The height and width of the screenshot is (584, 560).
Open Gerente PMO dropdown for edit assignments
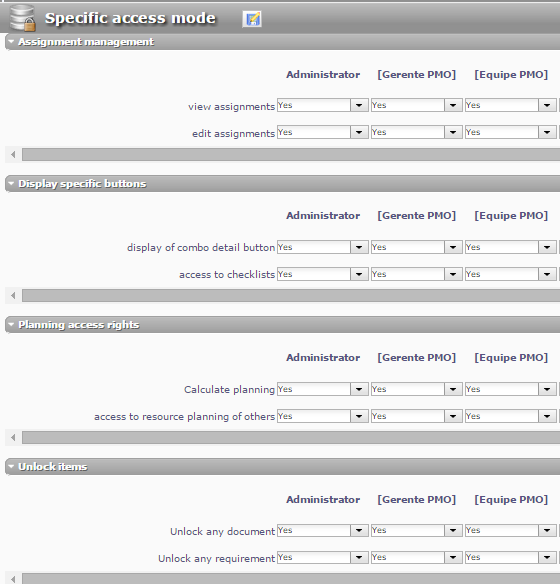[x=453, y=132]
